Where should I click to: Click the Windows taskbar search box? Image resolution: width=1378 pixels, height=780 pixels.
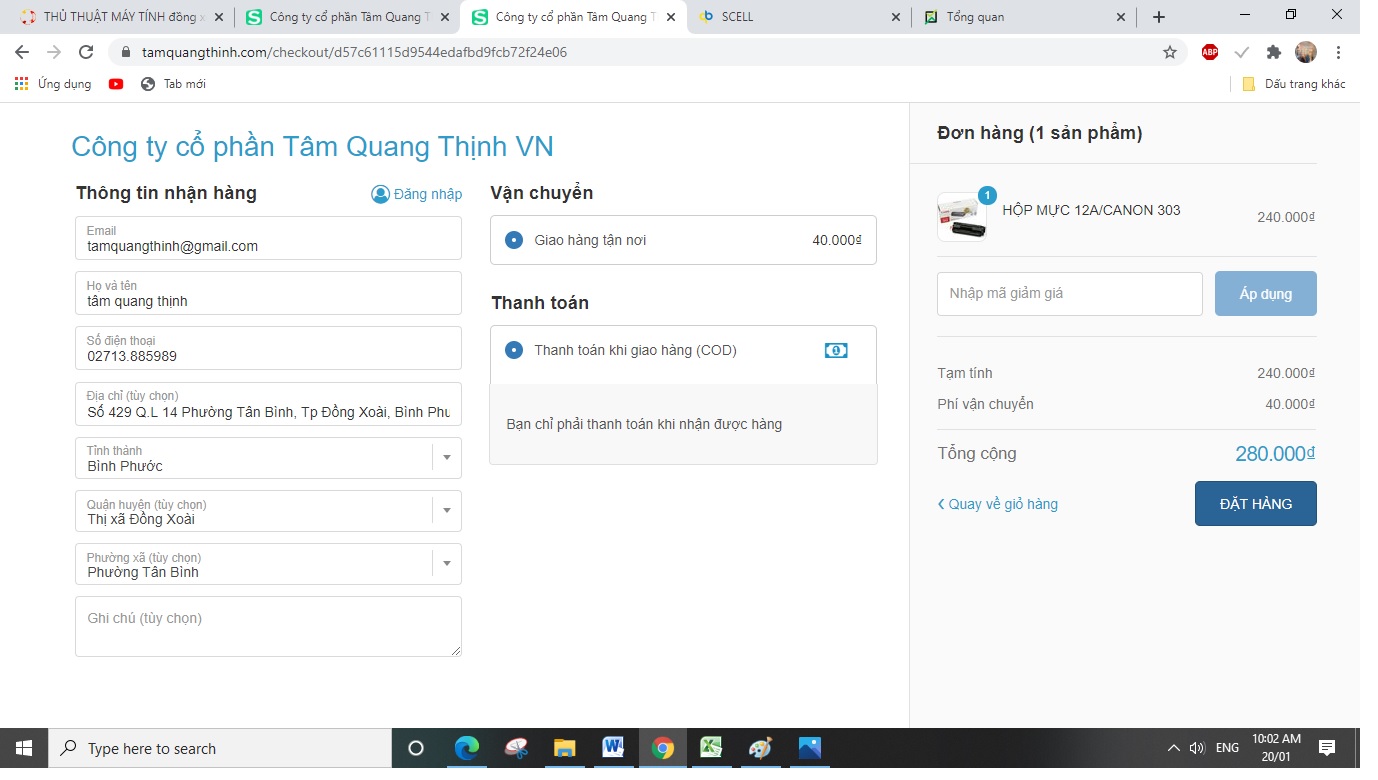pyautogui.click(x=220, y=748)
